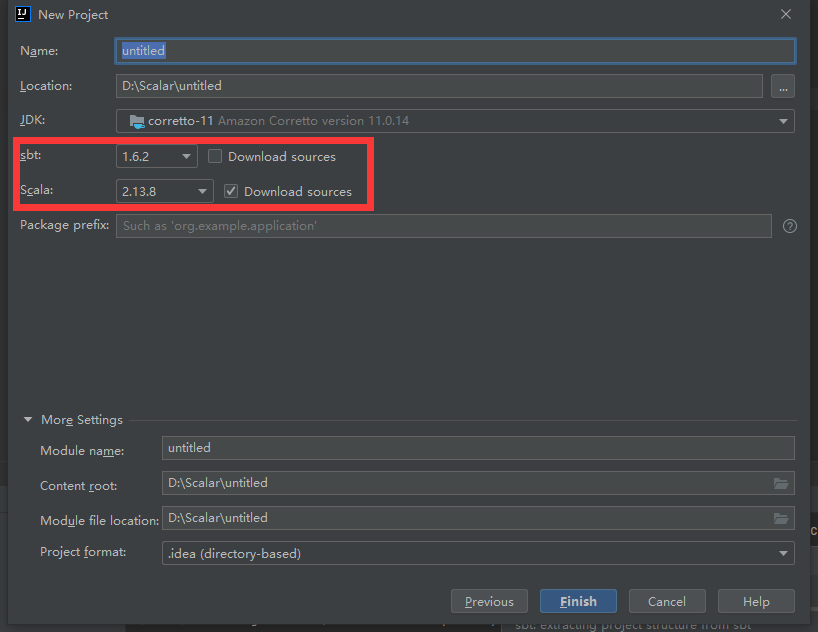
Task: Click the Location browse ellipsis button
Action: pos(783,86)
